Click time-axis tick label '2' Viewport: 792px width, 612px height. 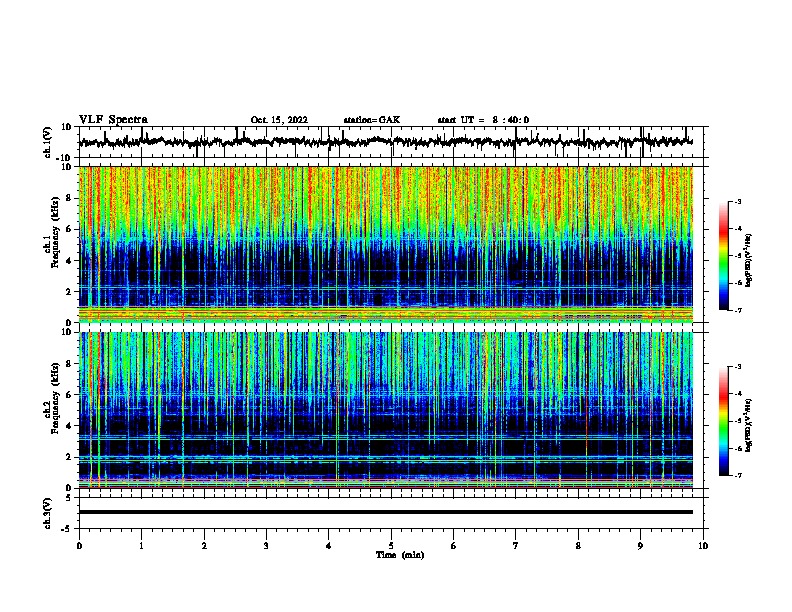(x=204, y=546)
